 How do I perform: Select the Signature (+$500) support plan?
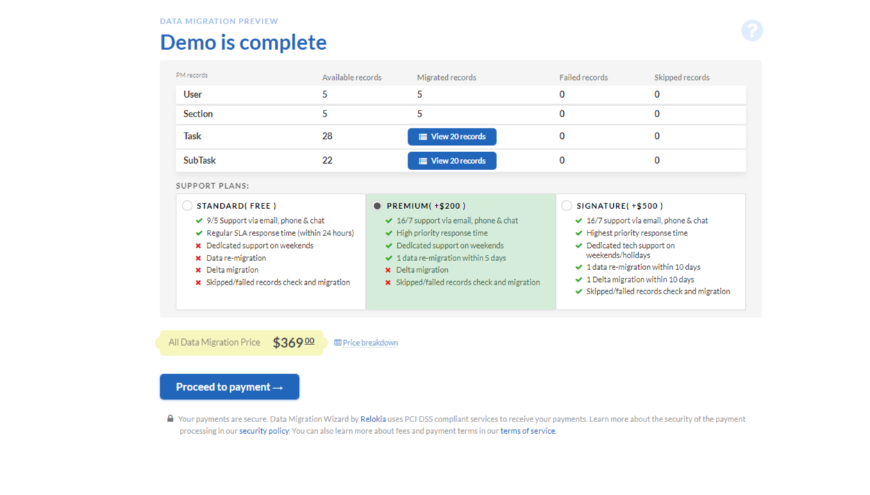point(567,206)
